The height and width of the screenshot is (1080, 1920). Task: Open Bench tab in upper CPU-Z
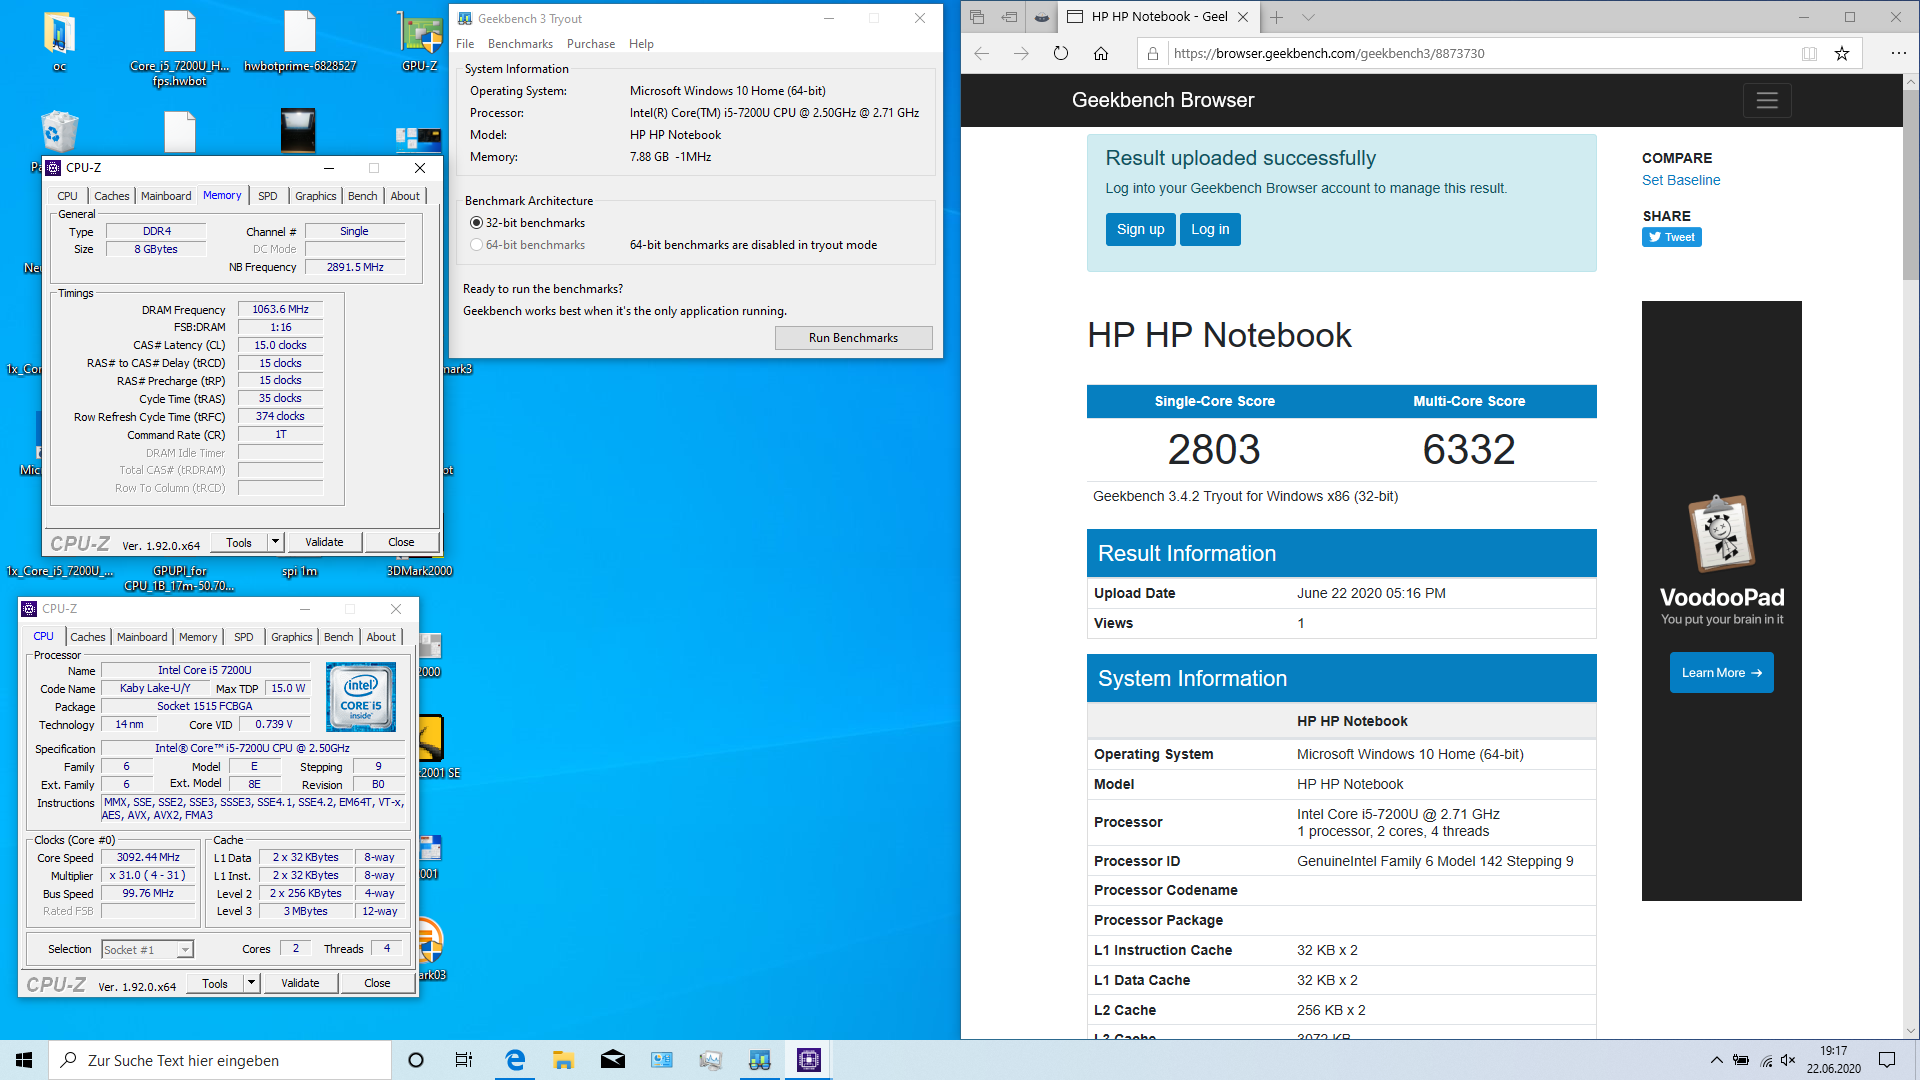point(363,196)
